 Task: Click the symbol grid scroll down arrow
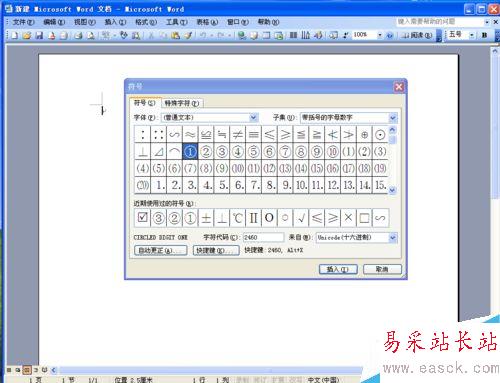point(392,190)
